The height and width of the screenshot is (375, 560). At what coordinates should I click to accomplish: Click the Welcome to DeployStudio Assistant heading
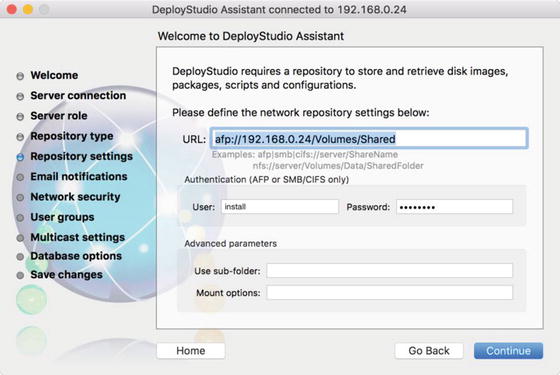click(251, 36)
